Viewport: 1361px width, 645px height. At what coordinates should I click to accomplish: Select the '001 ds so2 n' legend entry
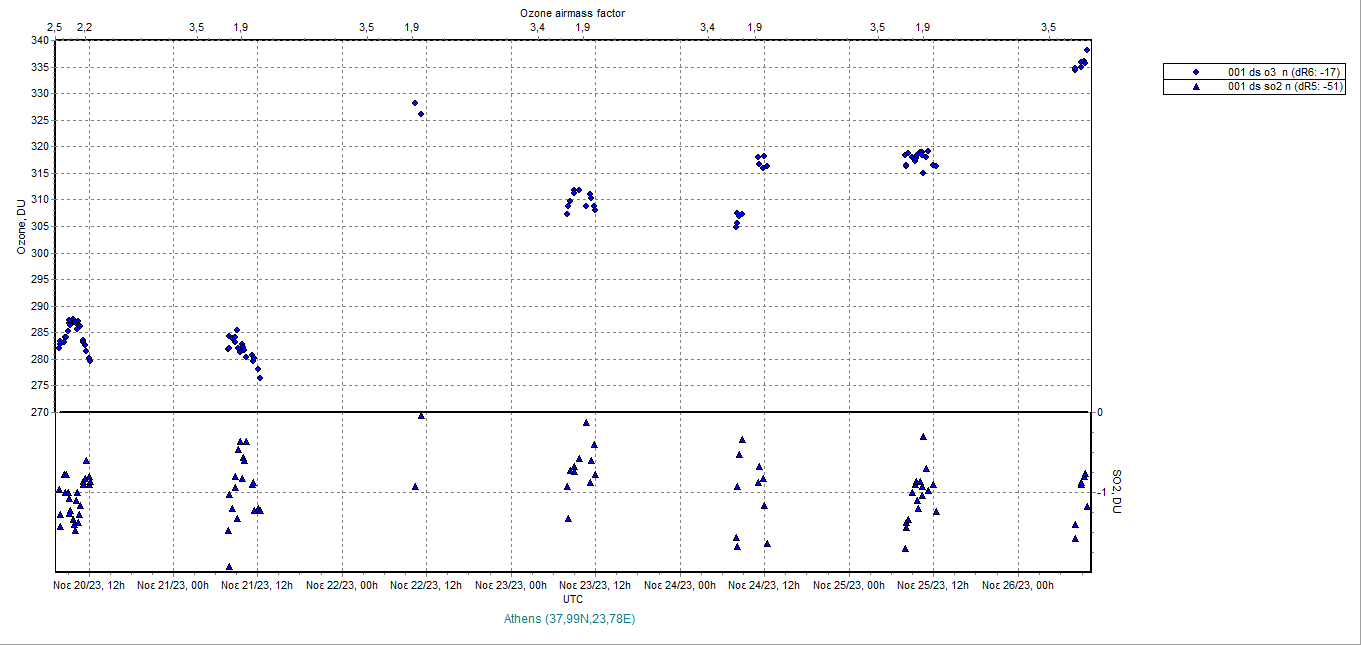pos(1271,87)
